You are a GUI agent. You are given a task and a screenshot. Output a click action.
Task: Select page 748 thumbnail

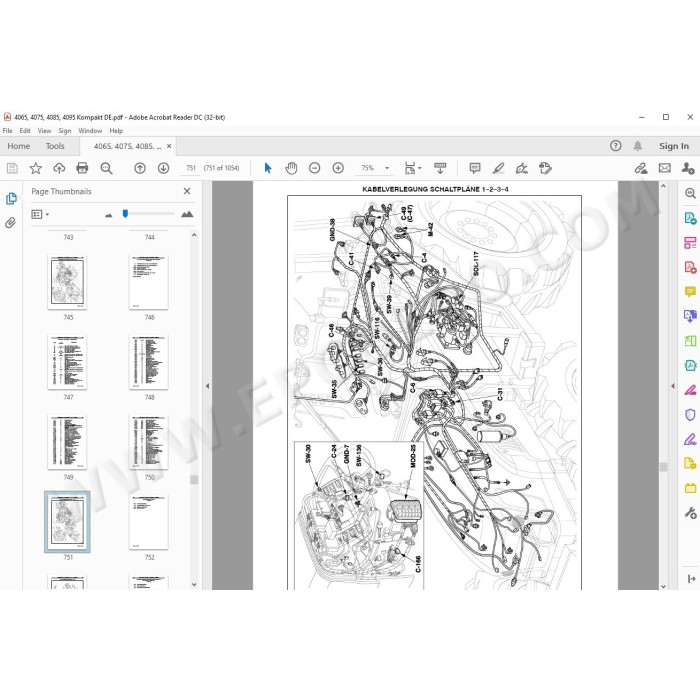point(149,362)
